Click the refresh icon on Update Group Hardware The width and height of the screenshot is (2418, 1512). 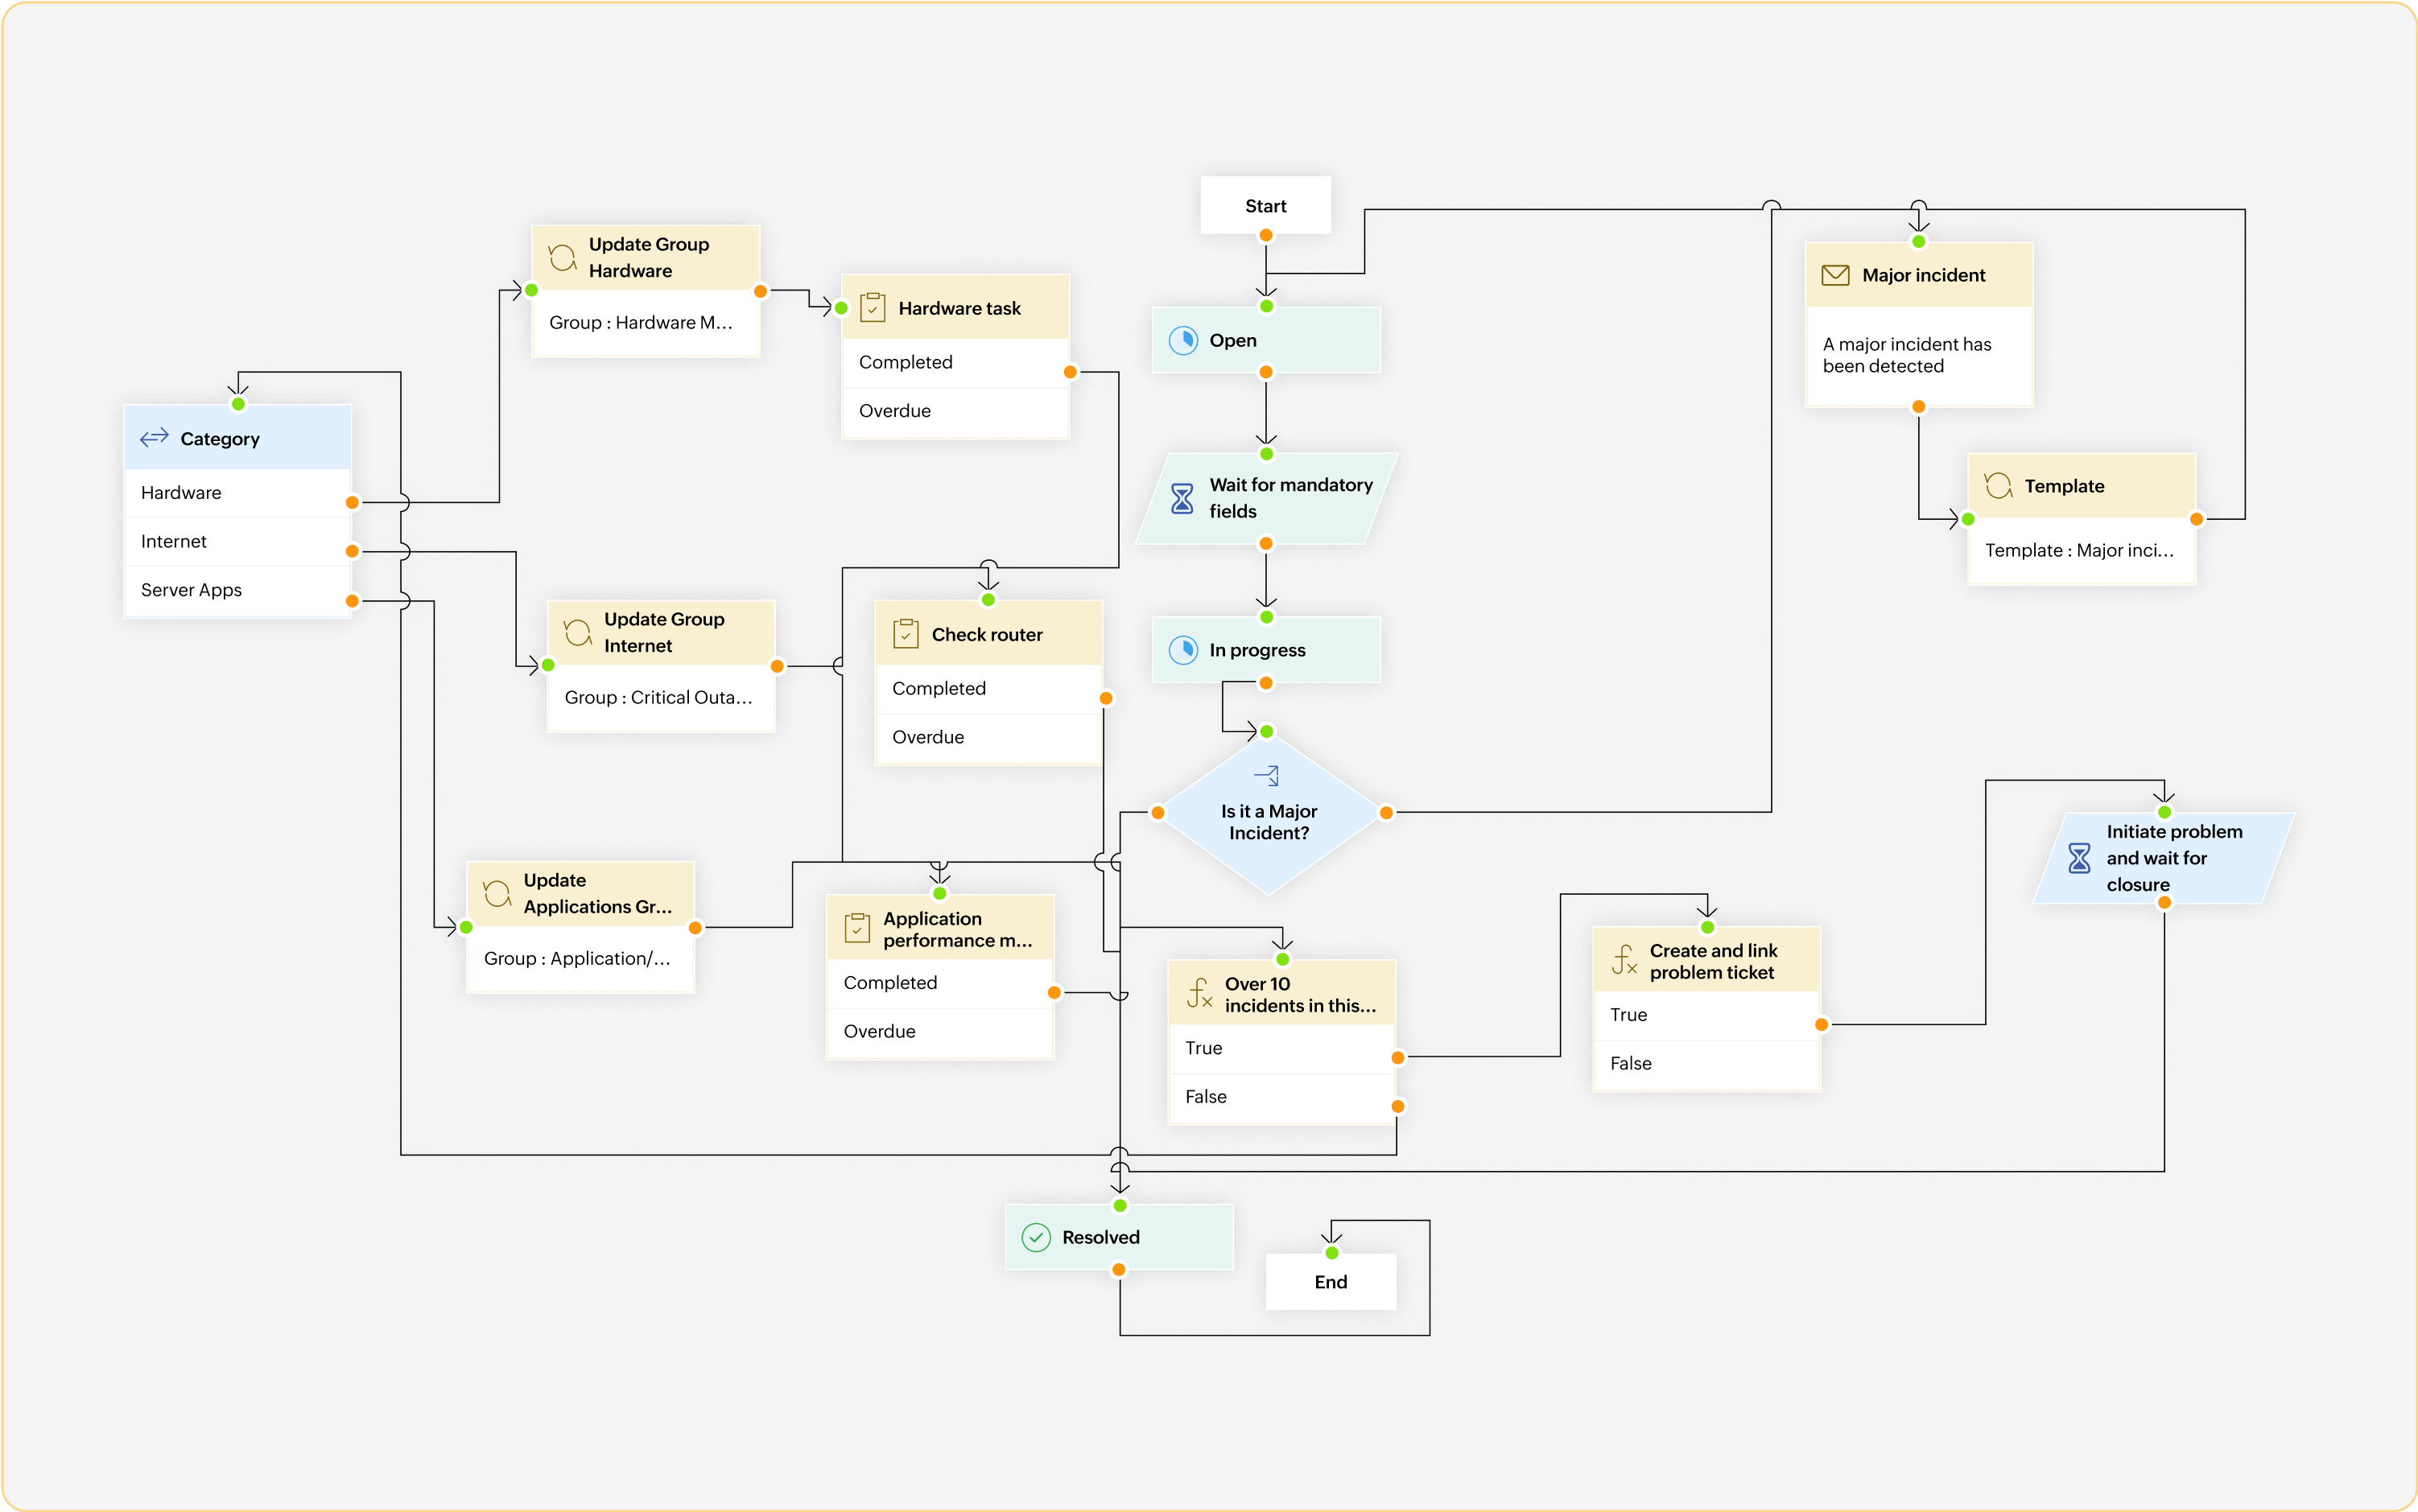click(562, 258)
